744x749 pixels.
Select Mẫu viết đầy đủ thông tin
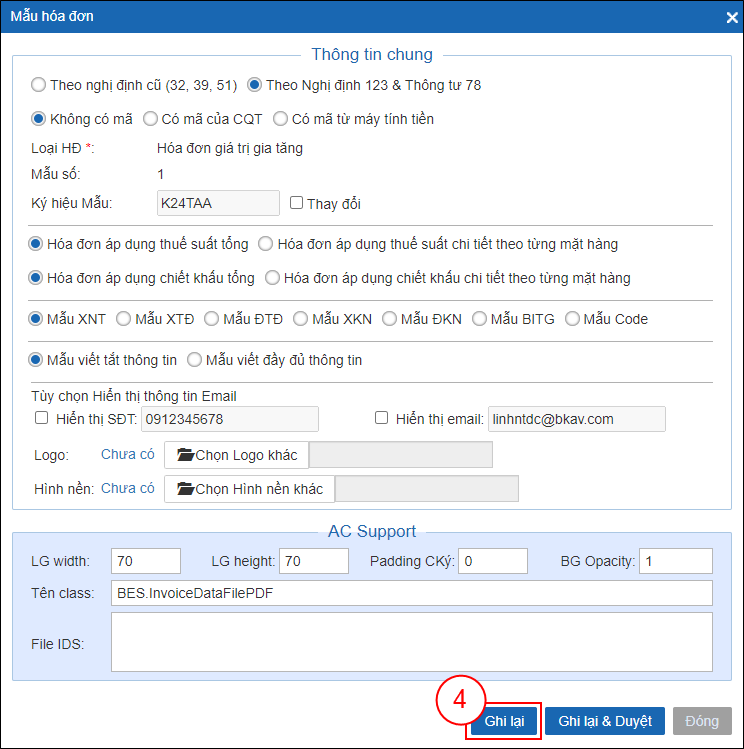tap(194, 360)
